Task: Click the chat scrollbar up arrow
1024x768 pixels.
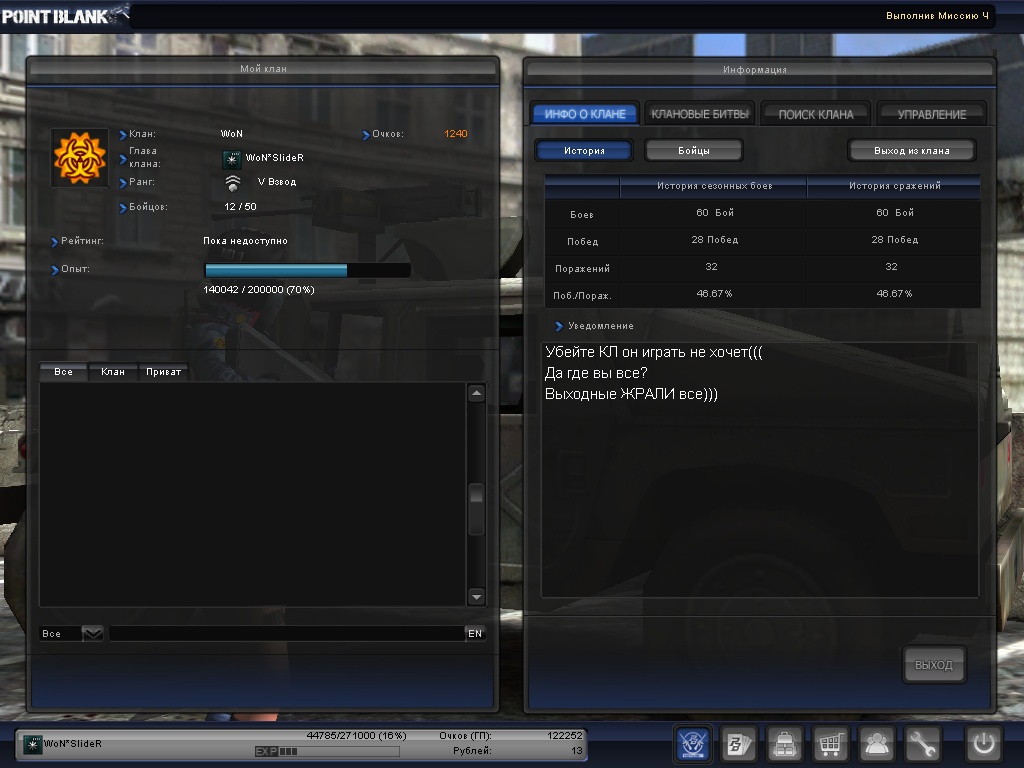Action: [x=476, y=394]
